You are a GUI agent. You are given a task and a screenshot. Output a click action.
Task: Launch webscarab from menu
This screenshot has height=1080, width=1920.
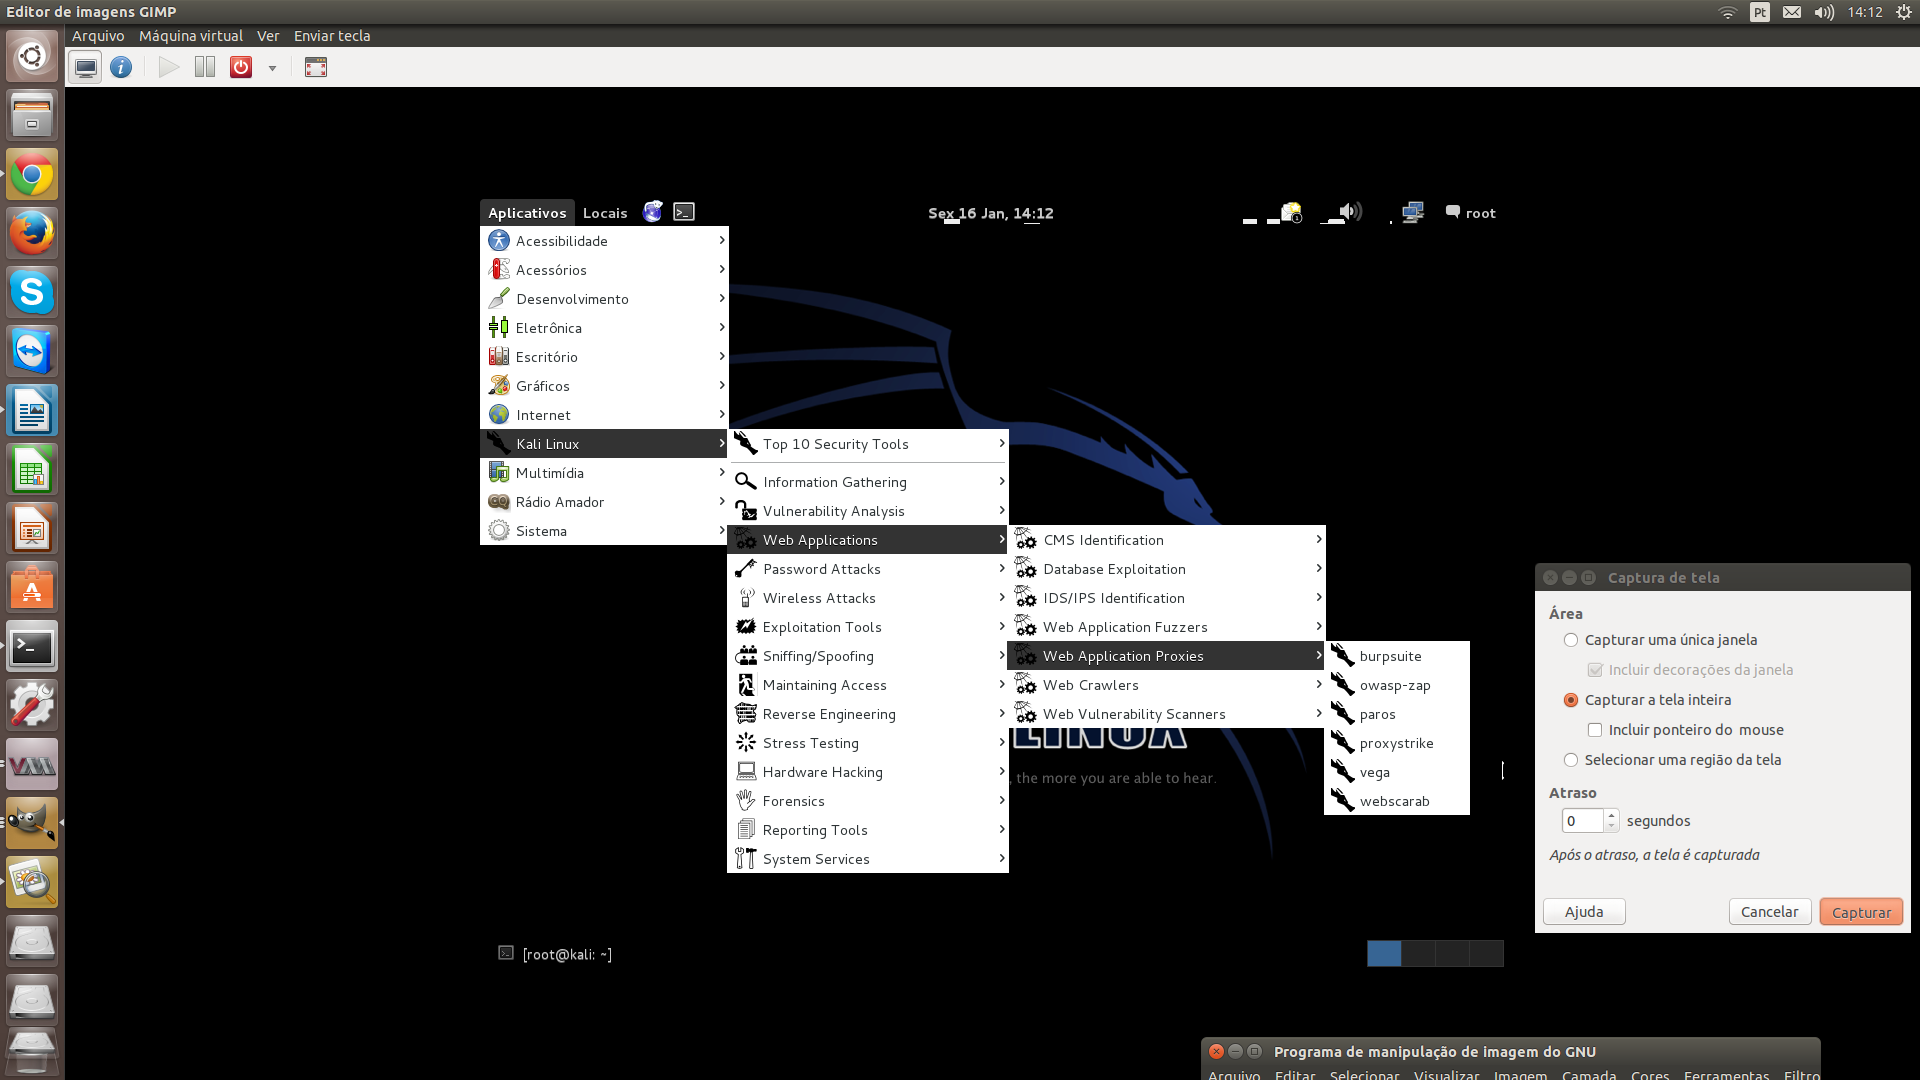(x=1397, y=801)
